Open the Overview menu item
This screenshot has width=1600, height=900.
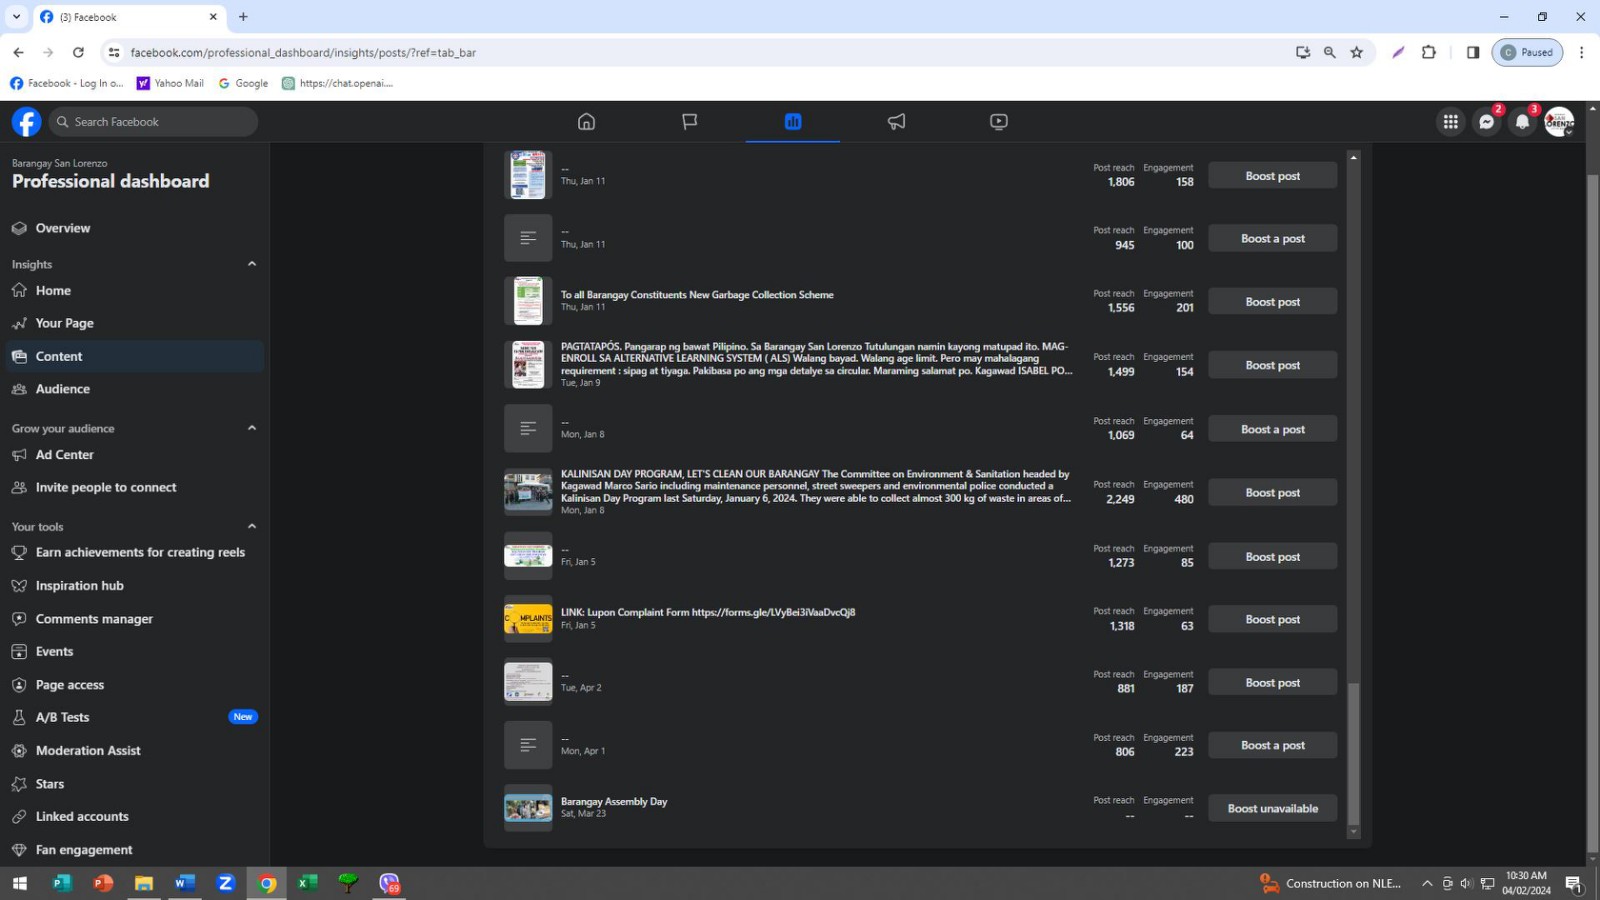134,228
